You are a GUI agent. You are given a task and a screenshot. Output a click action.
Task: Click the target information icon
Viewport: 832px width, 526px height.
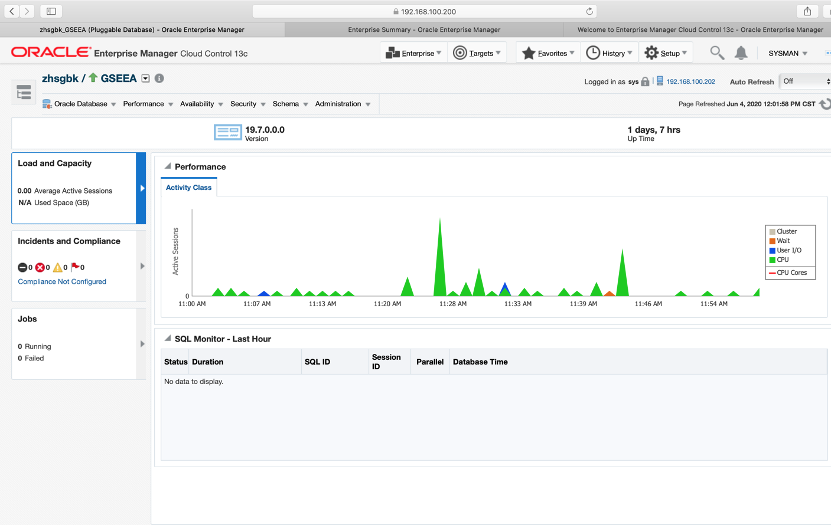pos(159,79)
